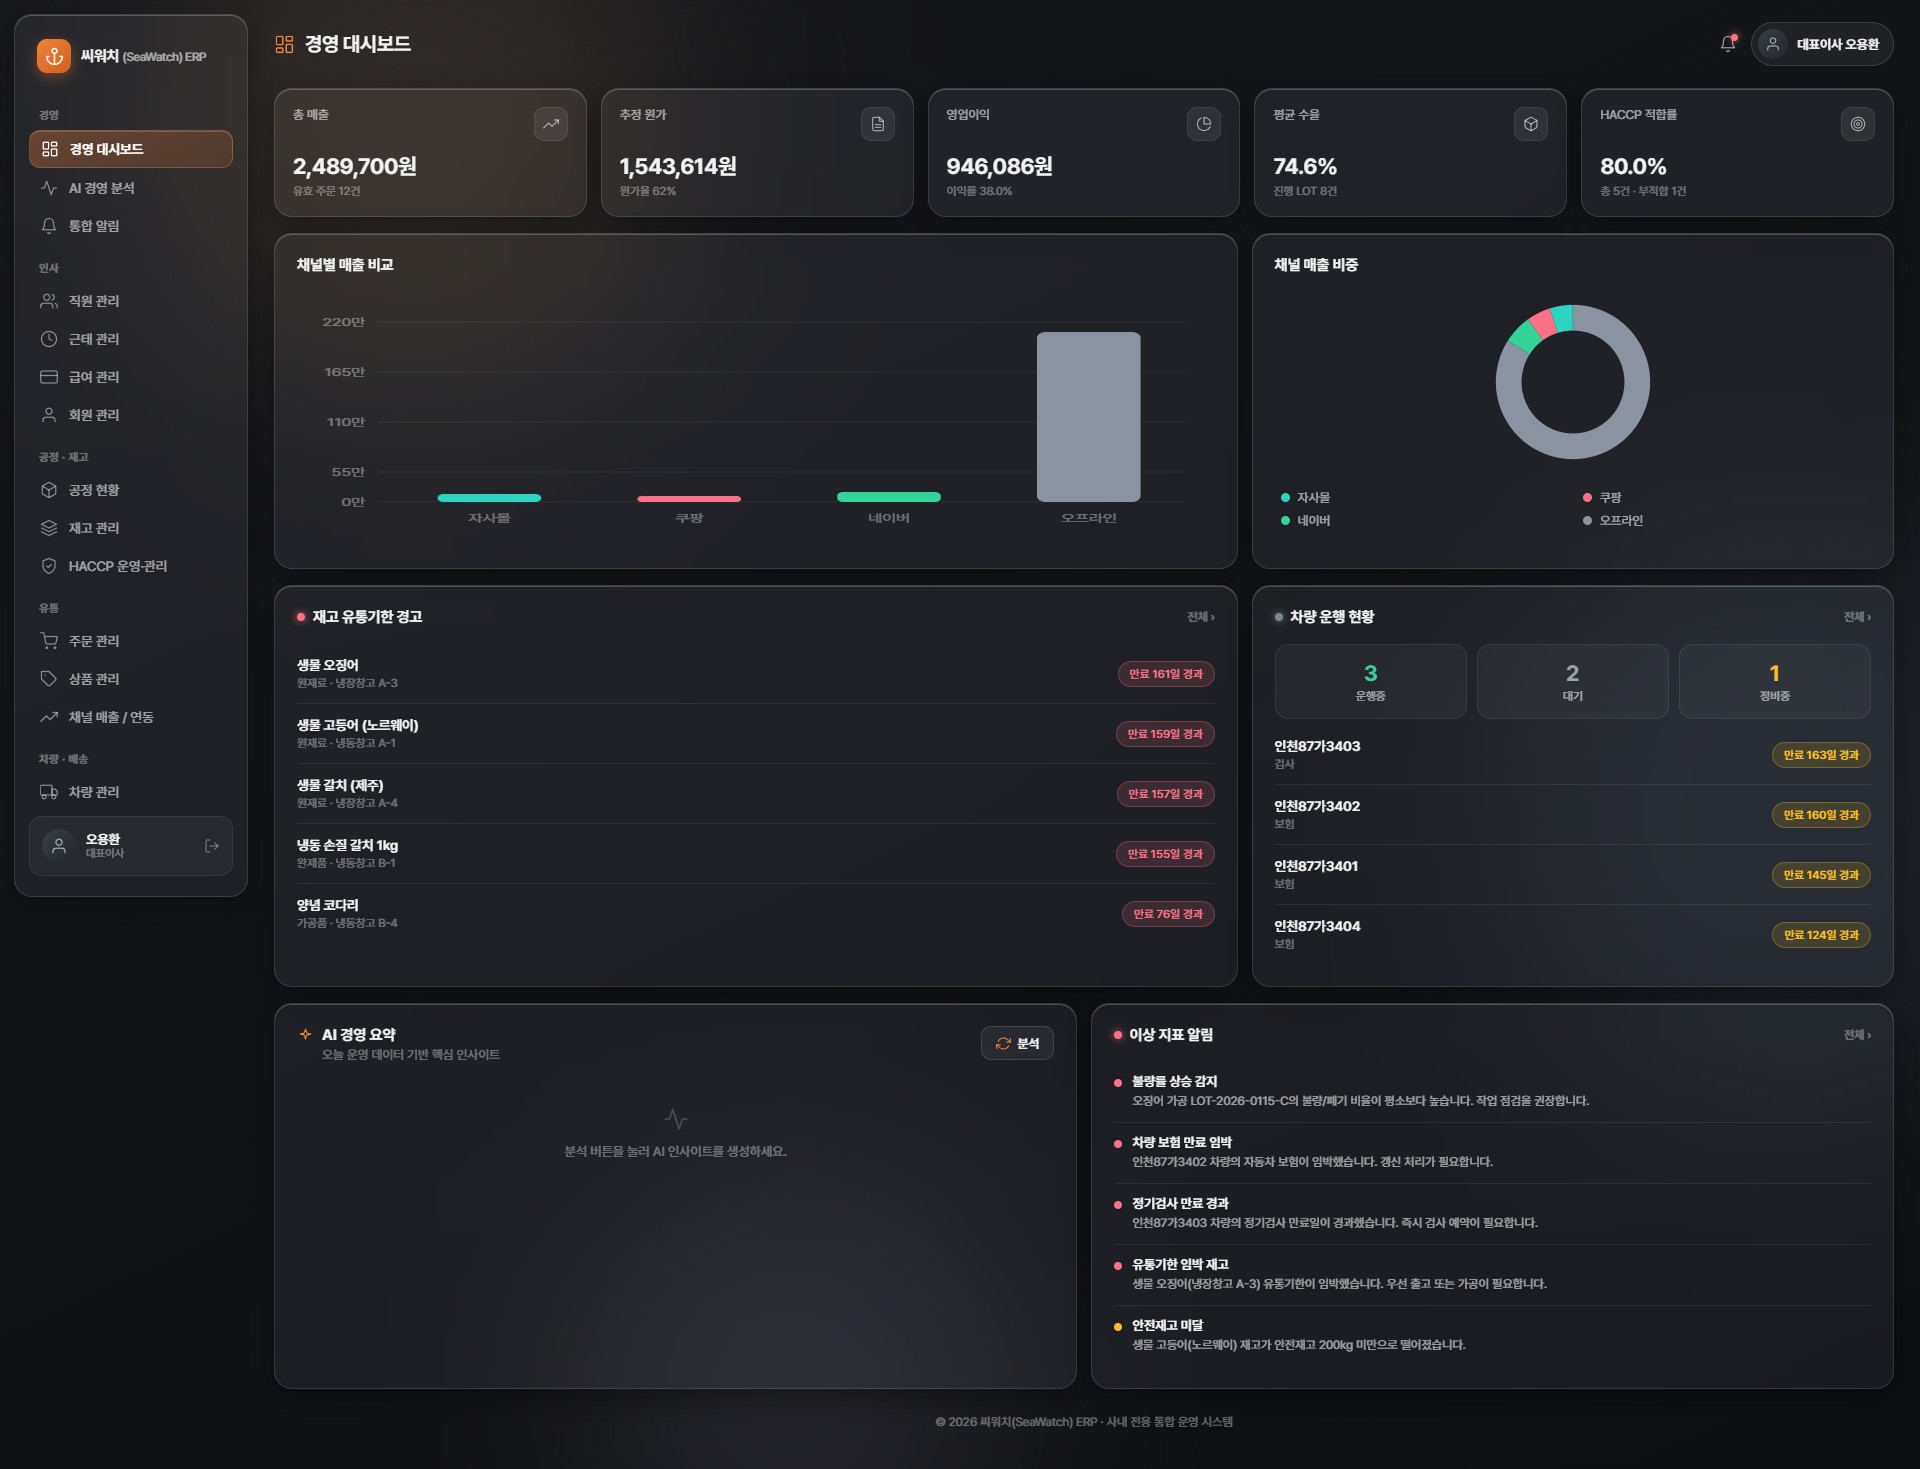Click the pie chart icon on 영업이익 card
Image resolution: width=1920 pixels, height=1469 pixels.
[x=1204, y=124]
